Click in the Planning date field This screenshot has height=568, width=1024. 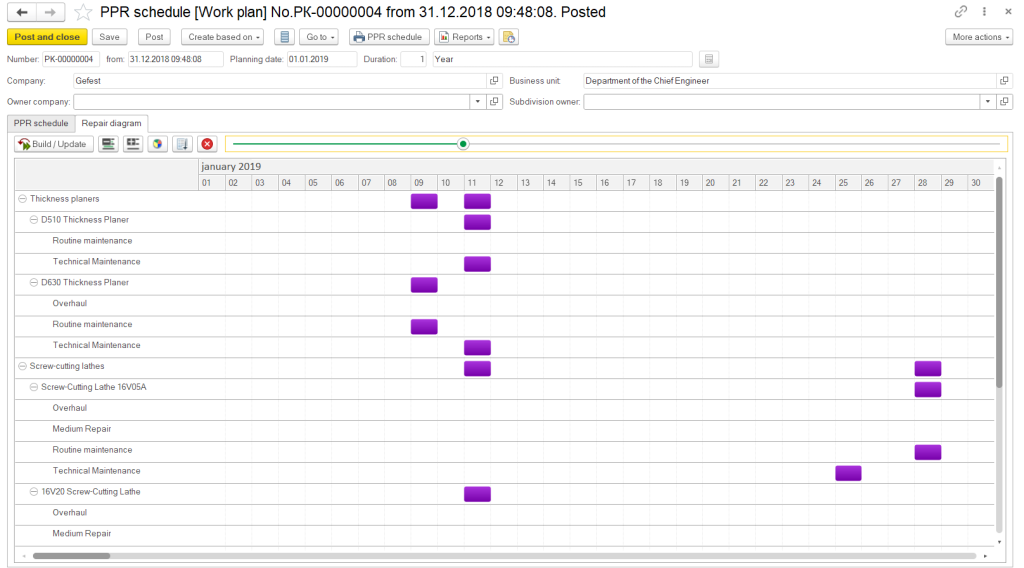click(x=320, y=59)
